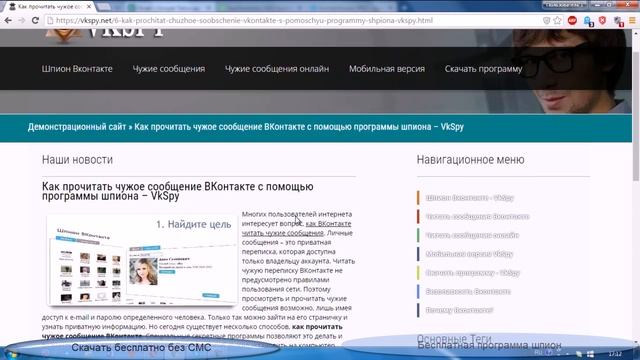The image size is (640, 360).
Task: Open Мобильная версия menu item
Action: (387, 69)
